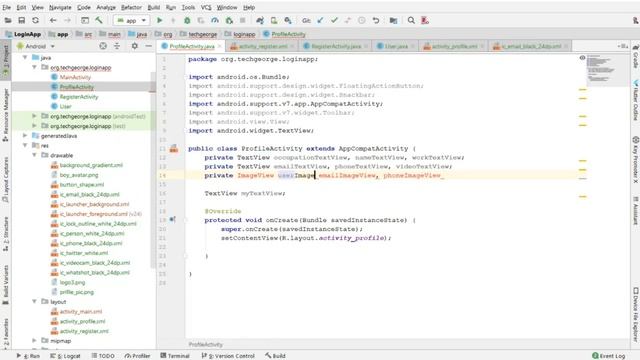Viewport: 640px width, 360px height.
Task: Click the Search Everywhere magnifier icon
Action: pyautogui.click(x=411, y=20)
